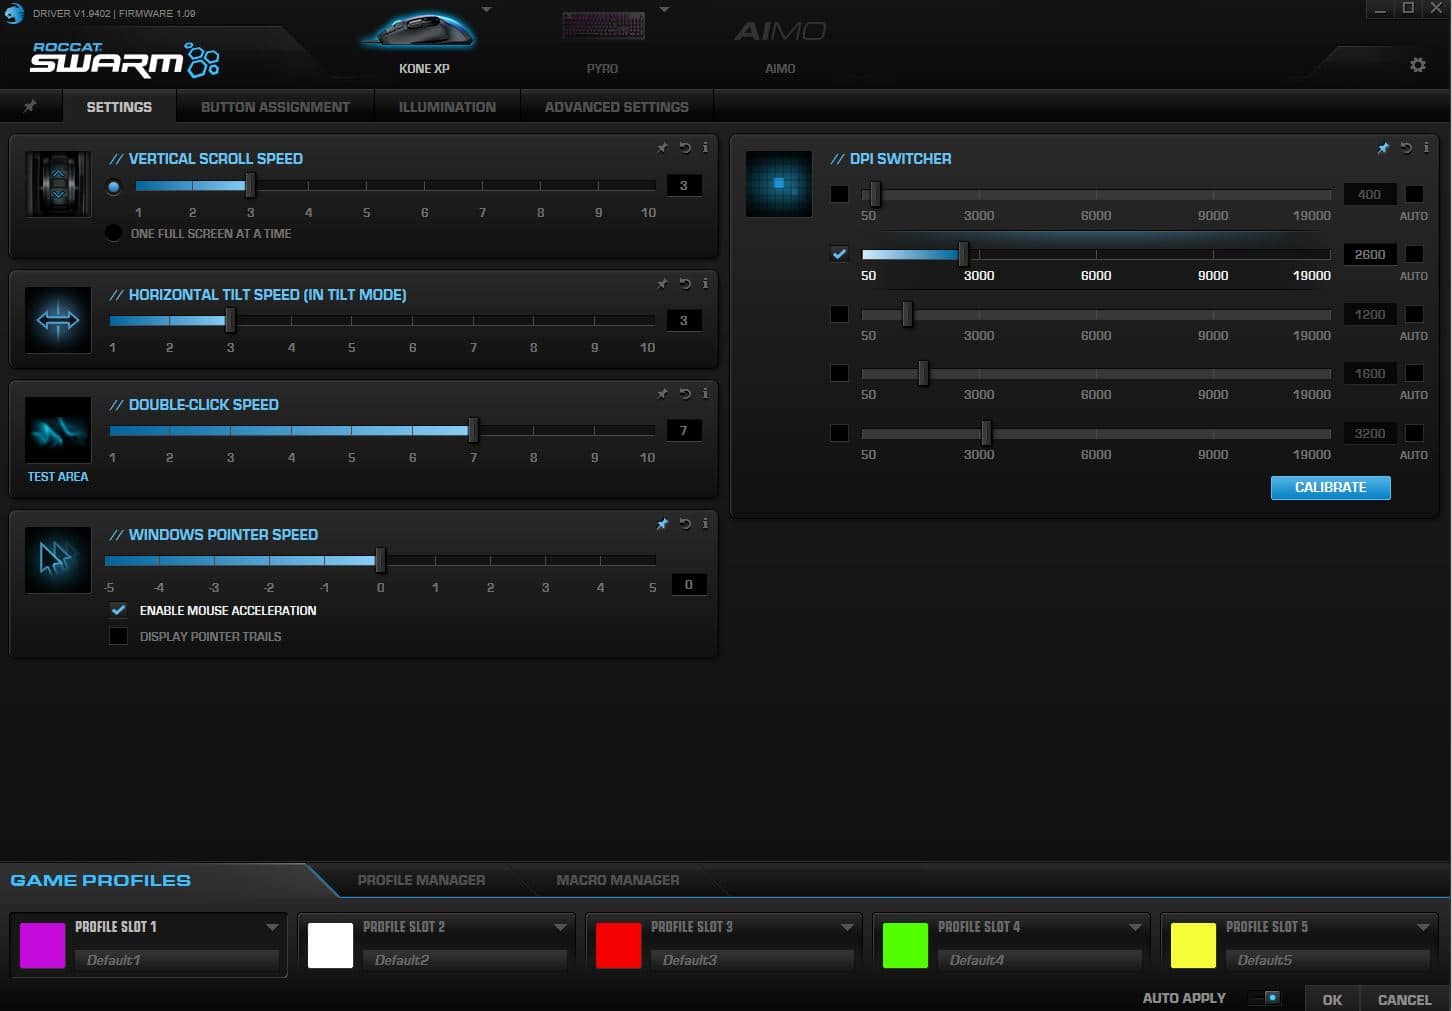Show info for DPI Switcher

pyautogui.click(x=1426, y=147)
